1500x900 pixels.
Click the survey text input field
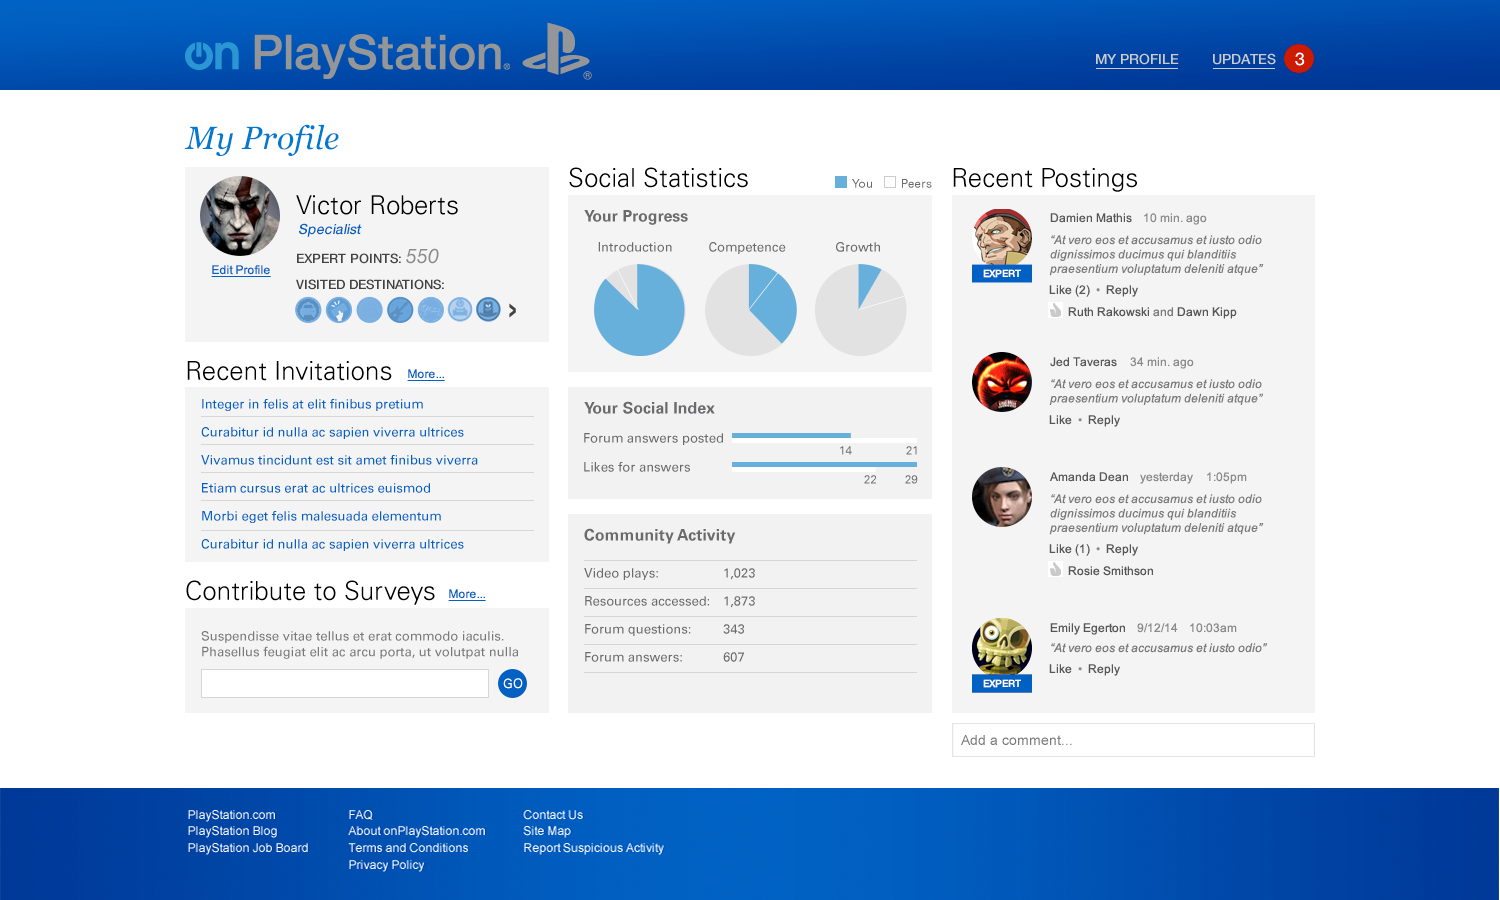coord(345,684)
